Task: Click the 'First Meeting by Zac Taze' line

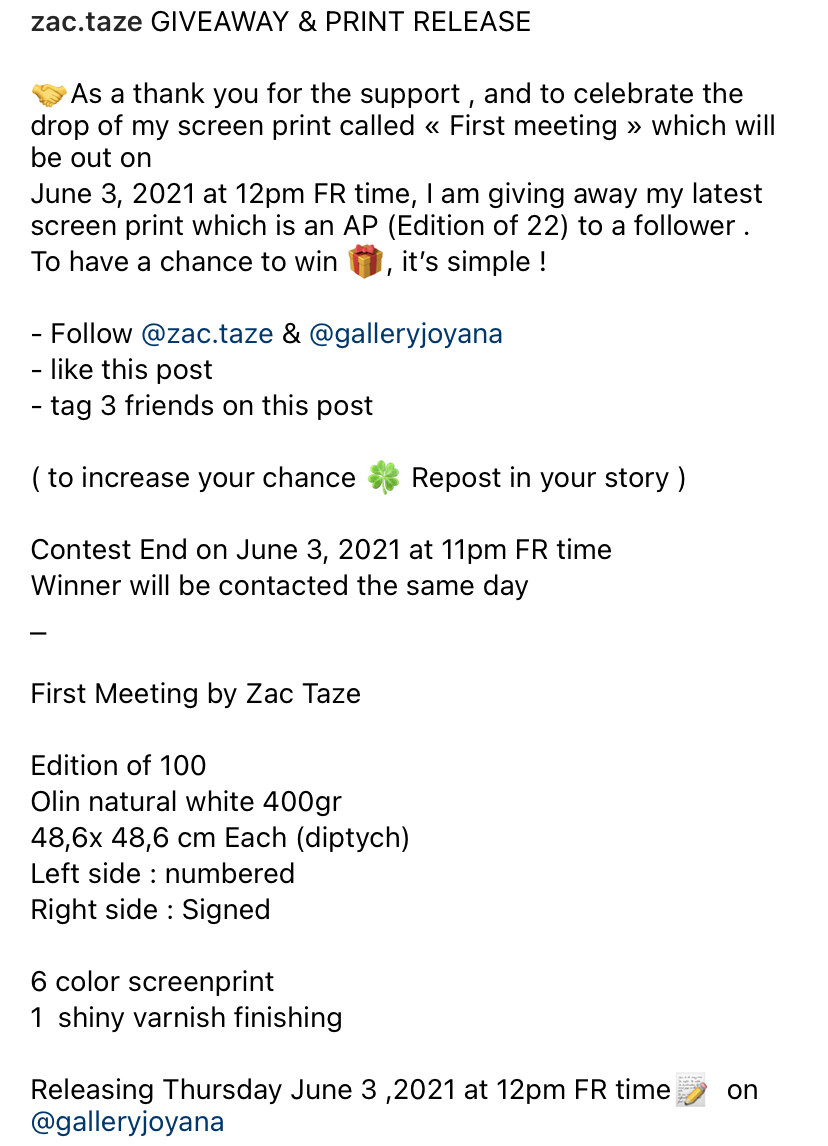Action: (196, 694)
